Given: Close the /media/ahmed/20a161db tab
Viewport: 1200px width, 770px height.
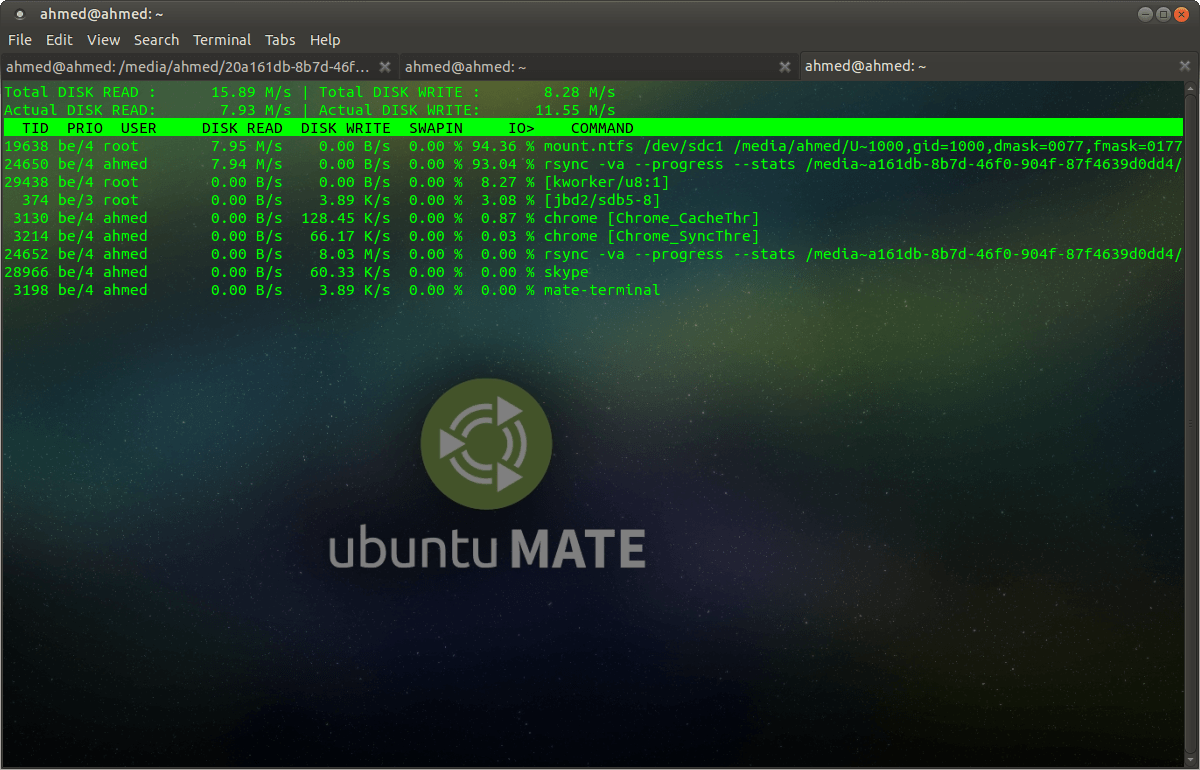Looking at the screenshot, I should click(x=386, y=67).
